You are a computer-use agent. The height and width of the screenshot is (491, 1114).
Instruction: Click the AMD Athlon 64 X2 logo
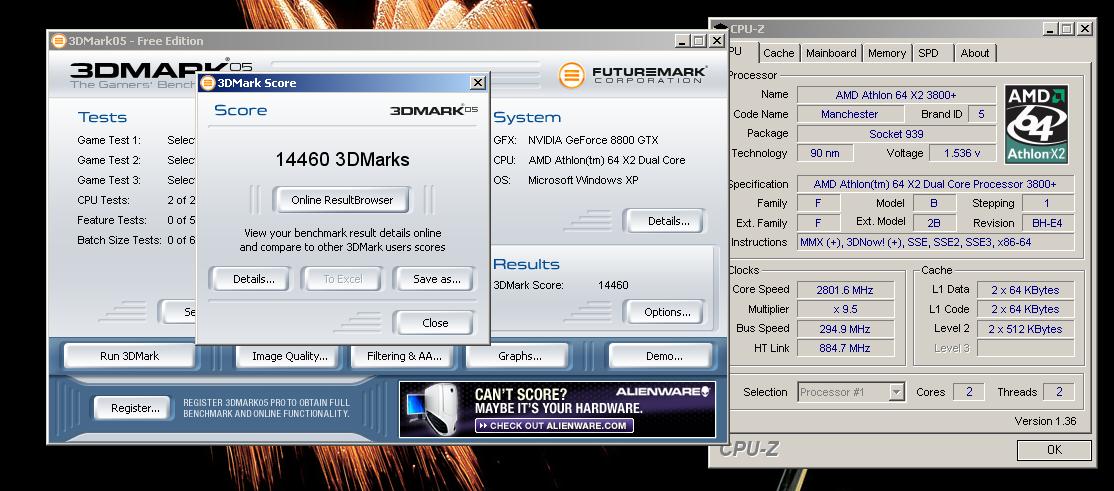click(1037, 124)
